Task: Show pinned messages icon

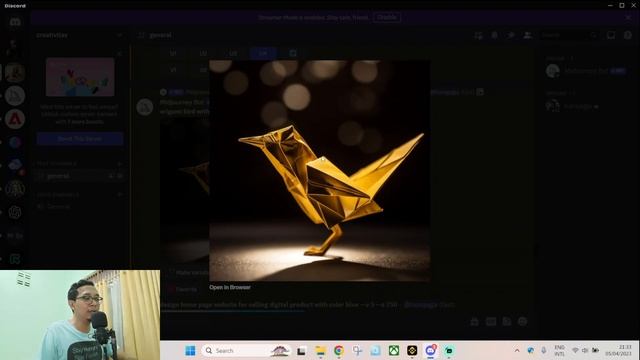Action: pos(511,36)
